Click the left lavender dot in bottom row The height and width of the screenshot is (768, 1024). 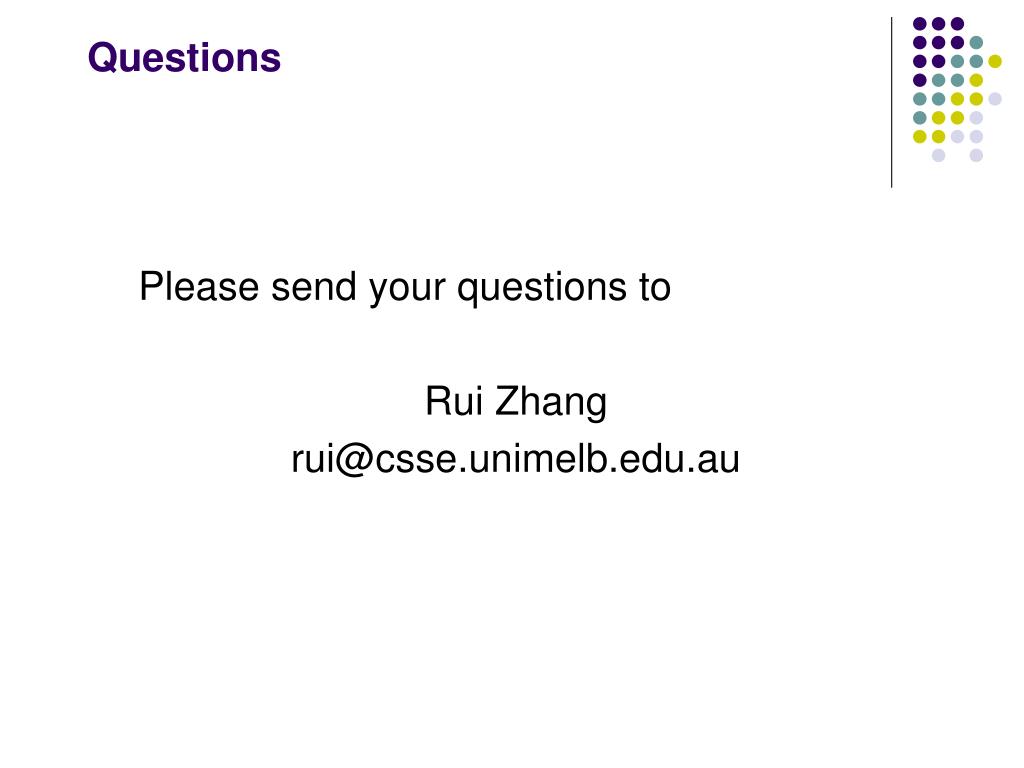click(938, 155)
